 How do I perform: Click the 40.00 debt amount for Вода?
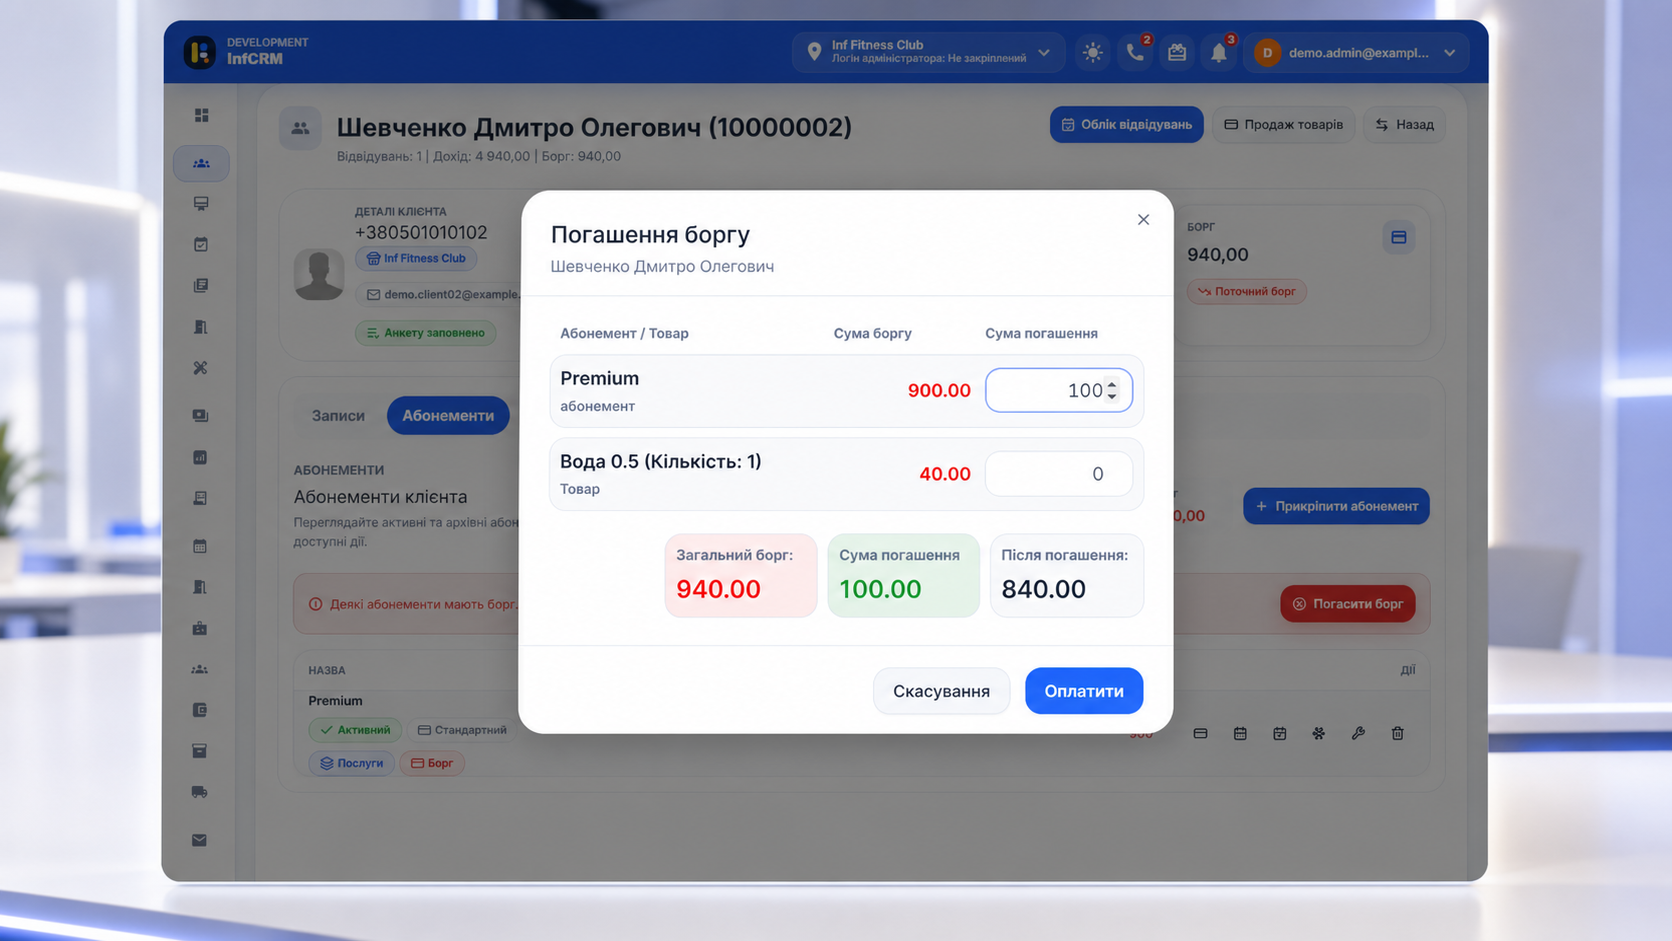pos(945,474)
